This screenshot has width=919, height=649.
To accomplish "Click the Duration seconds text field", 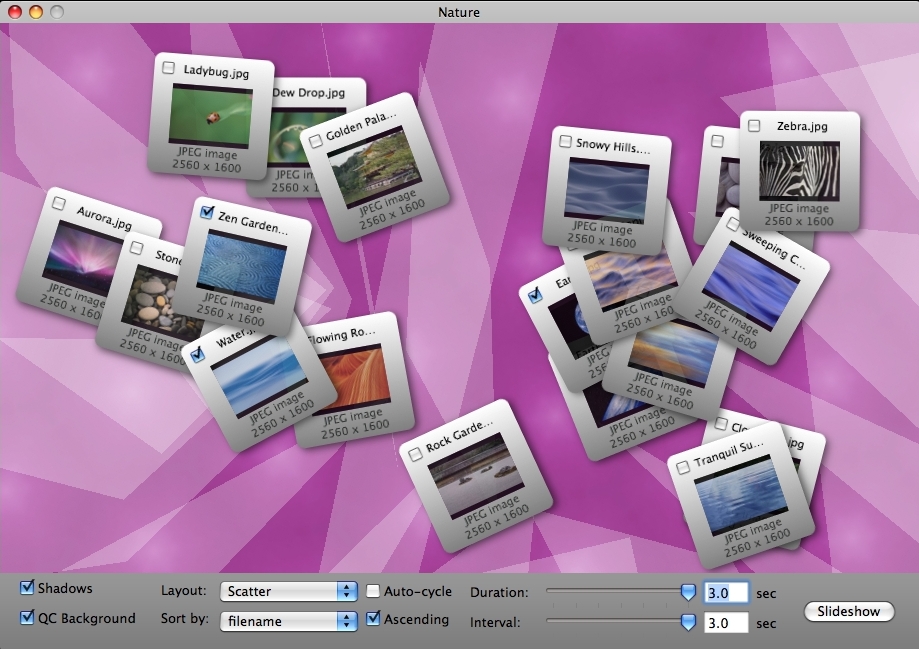I will (x=726, y=593).
